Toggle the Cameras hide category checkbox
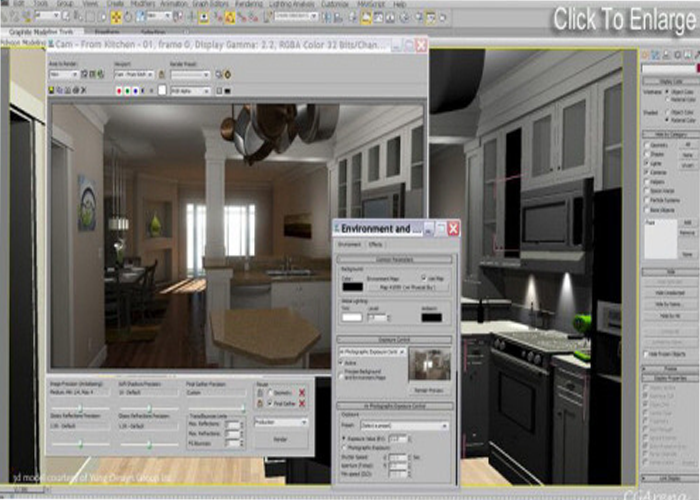 [646, 172]
